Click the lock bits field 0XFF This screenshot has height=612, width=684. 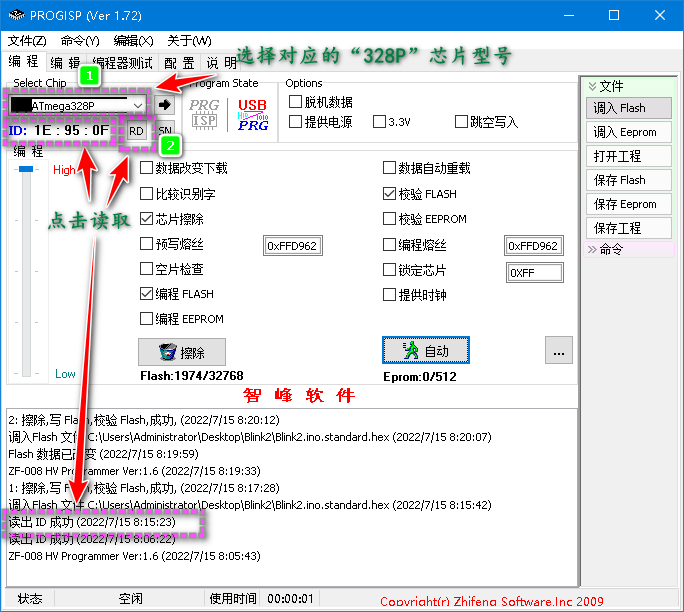535,273
